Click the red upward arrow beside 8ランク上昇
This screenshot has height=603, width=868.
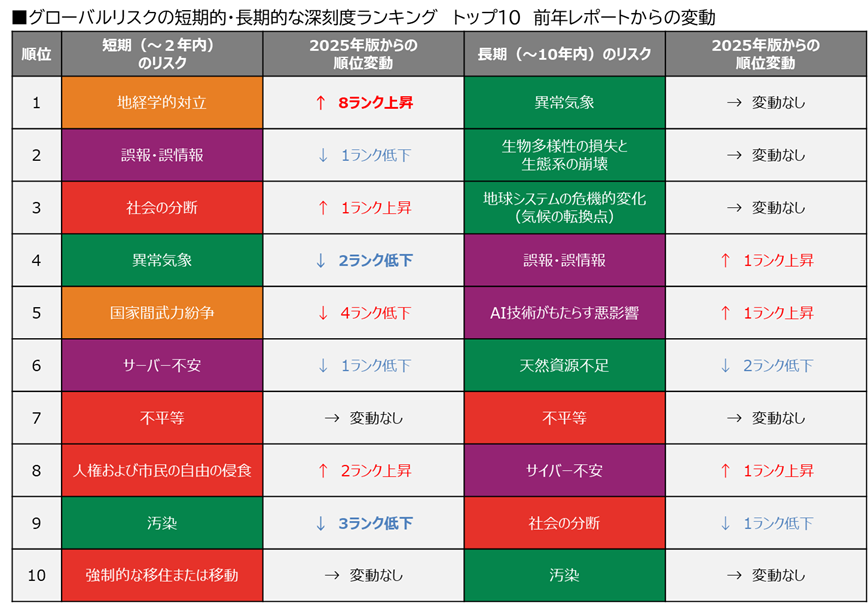pyautogui.click(x=322, y=103)
